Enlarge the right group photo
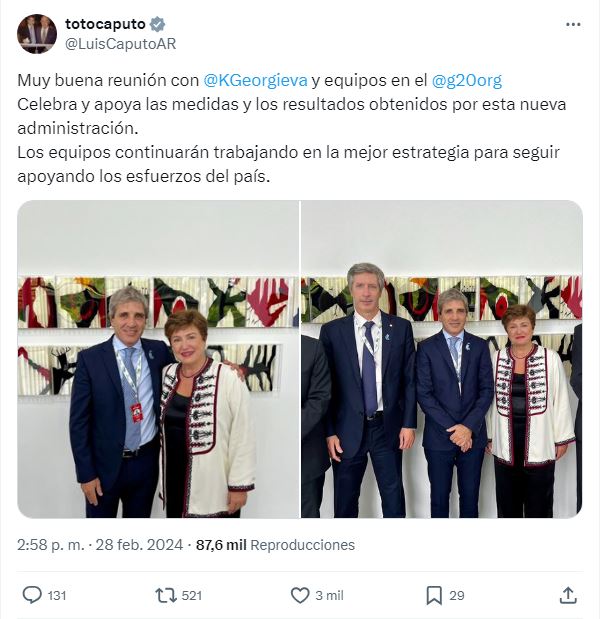603x619 pixels. [442, 359]
